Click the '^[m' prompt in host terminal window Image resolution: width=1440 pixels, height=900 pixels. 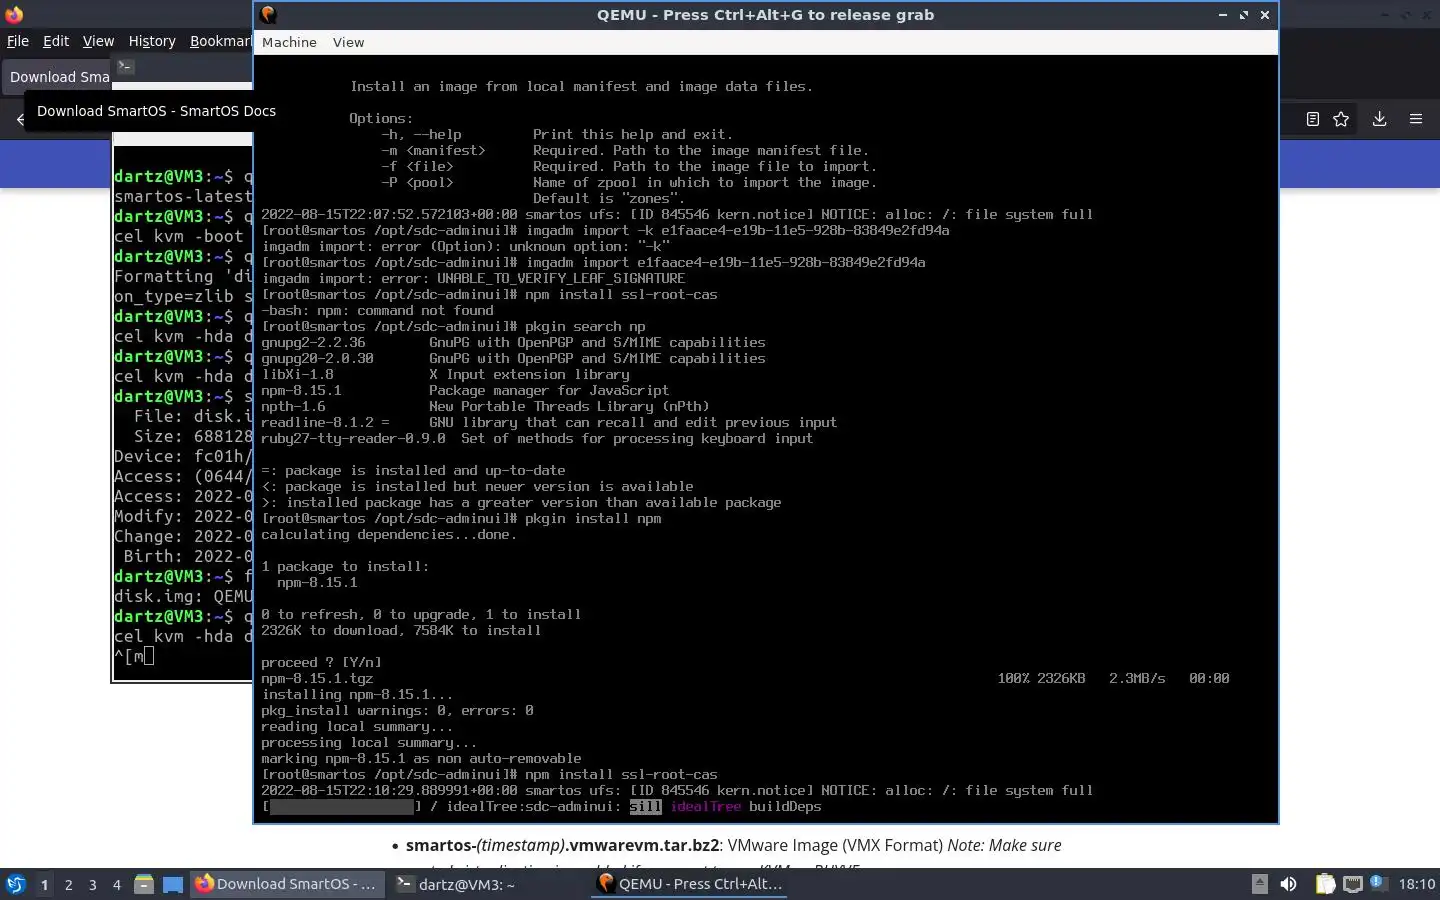coord(134,656)
